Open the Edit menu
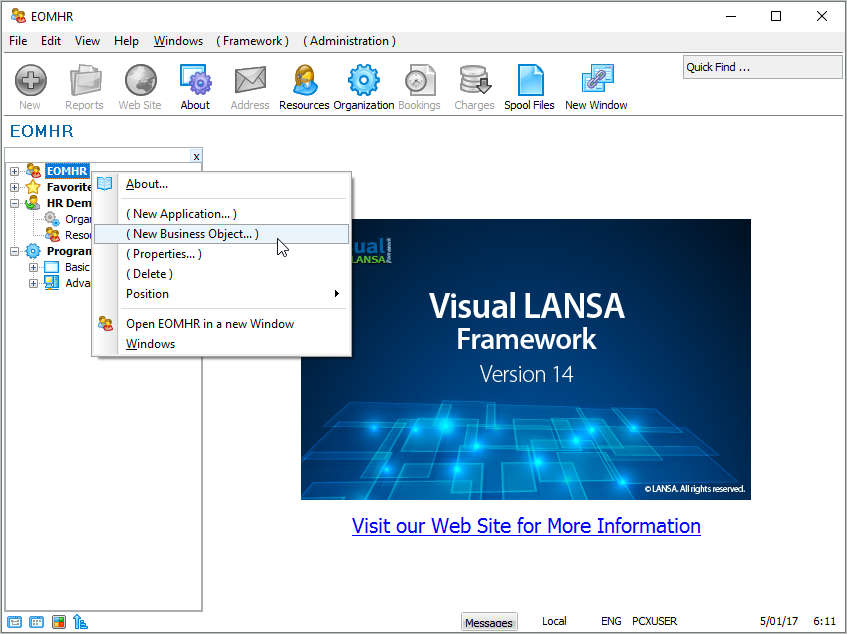847x634 pixels. coord(51,41)
